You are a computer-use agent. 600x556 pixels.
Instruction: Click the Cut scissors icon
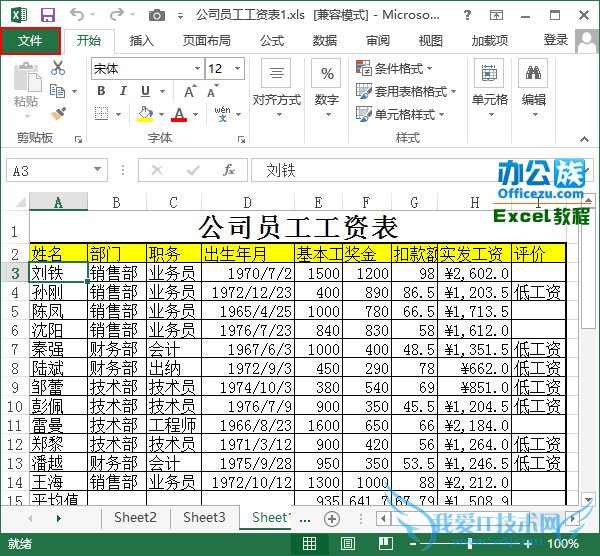click(58, 68)
